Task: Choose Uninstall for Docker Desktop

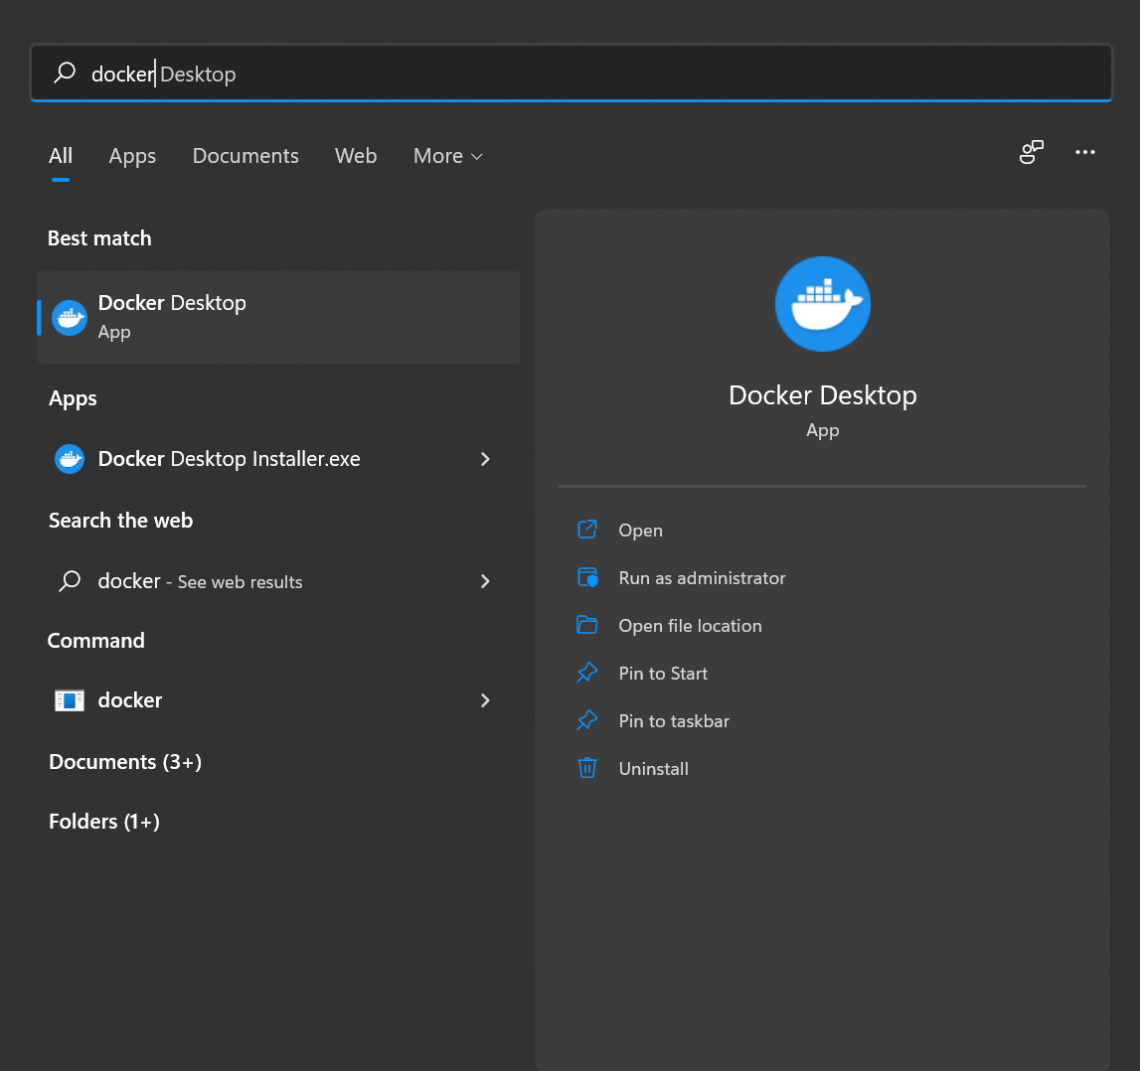Action: coord(653,769)
